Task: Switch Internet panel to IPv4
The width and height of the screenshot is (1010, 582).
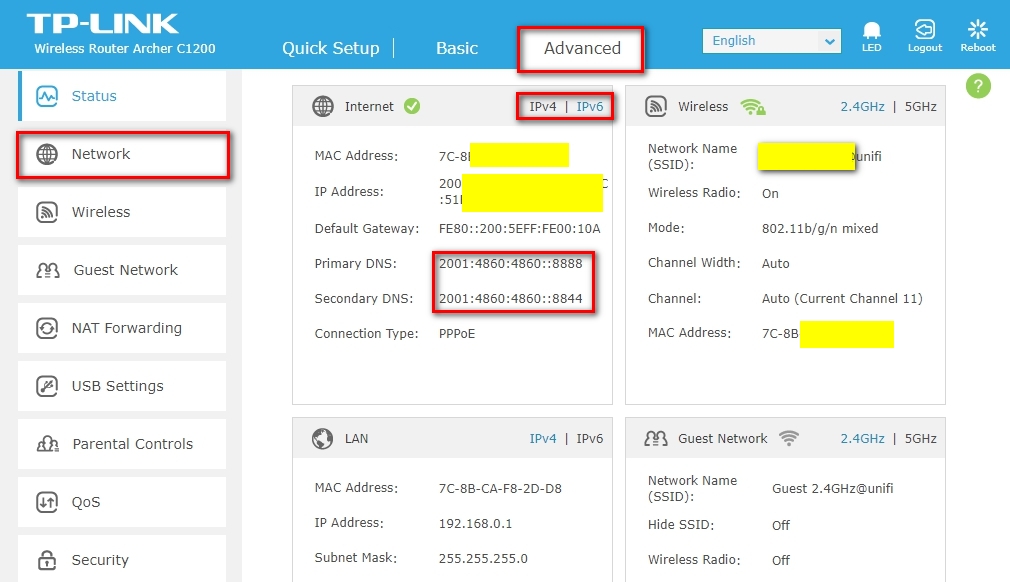Action: click(542, 107)
